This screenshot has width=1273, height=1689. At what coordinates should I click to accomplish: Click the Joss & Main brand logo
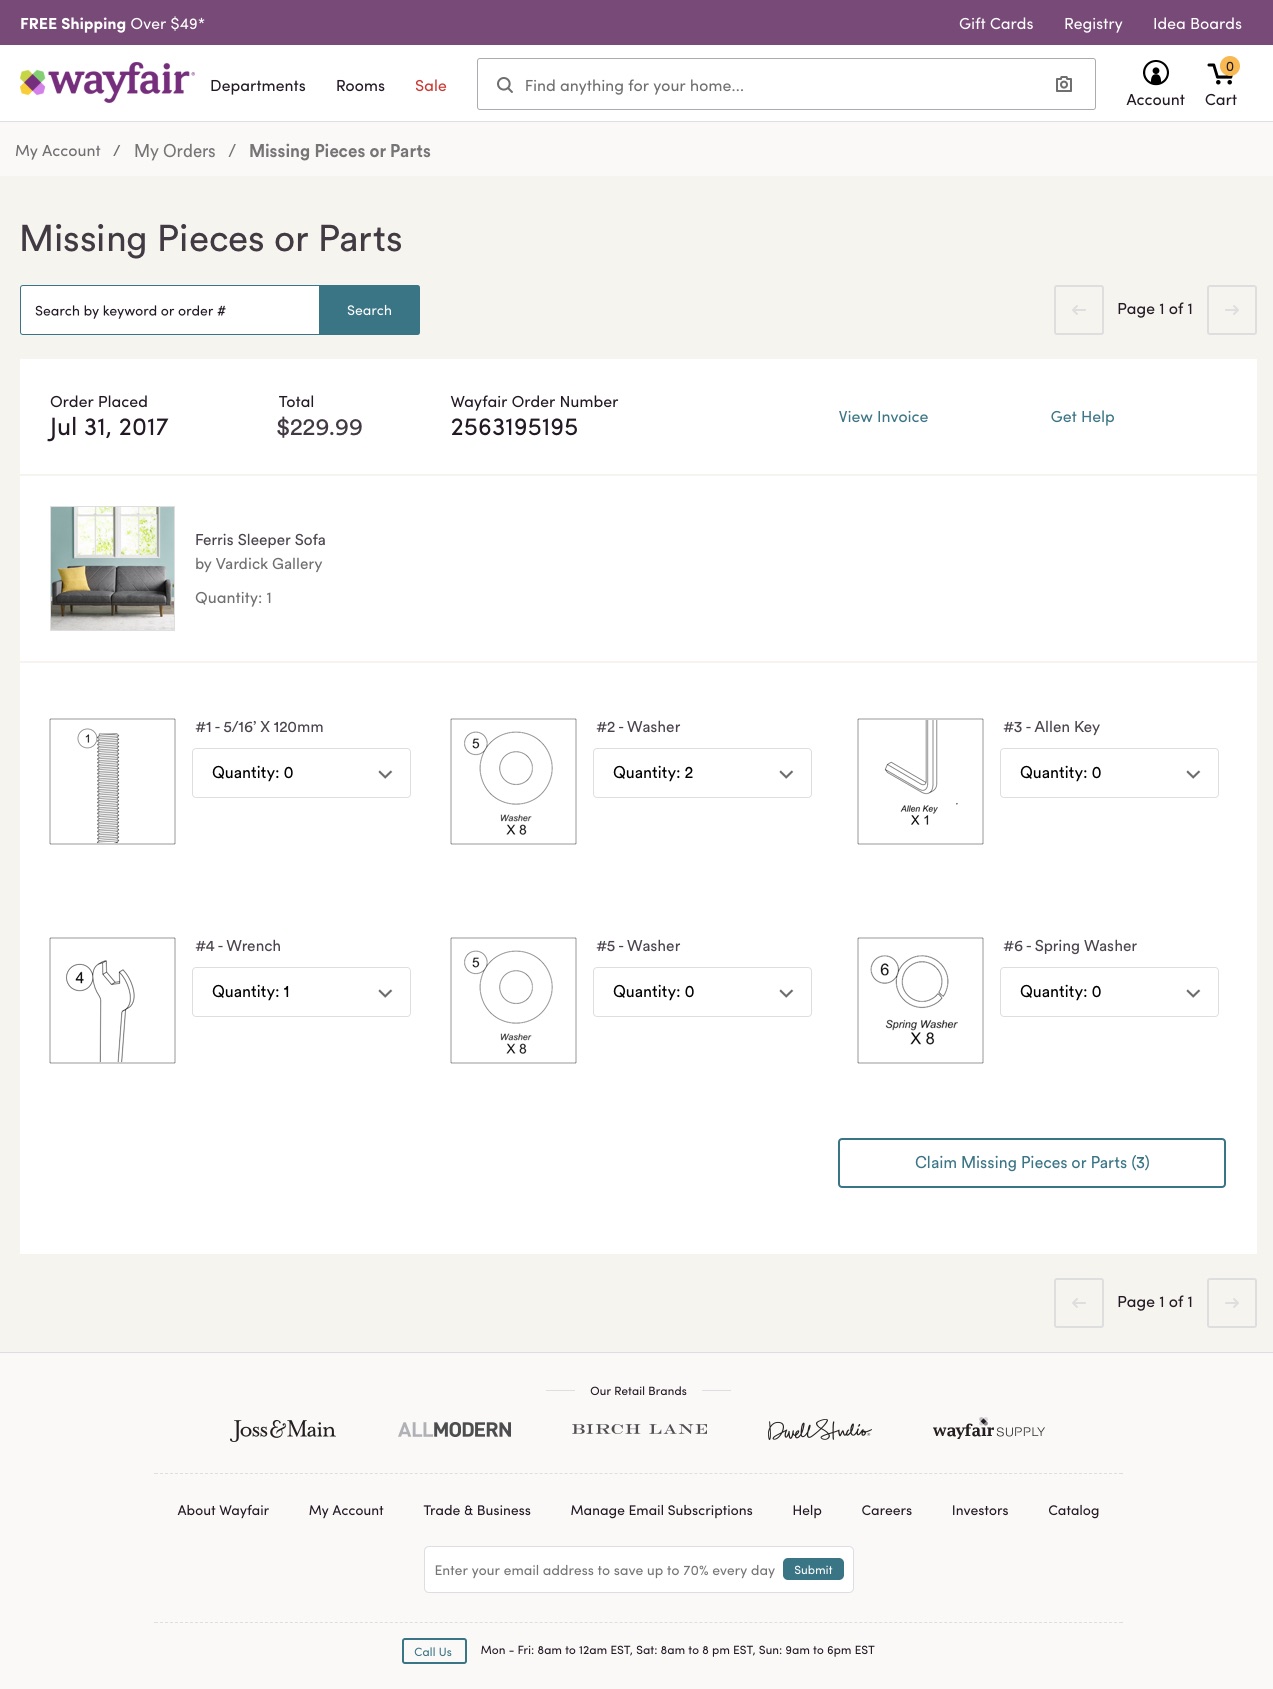click(283, 1430)
